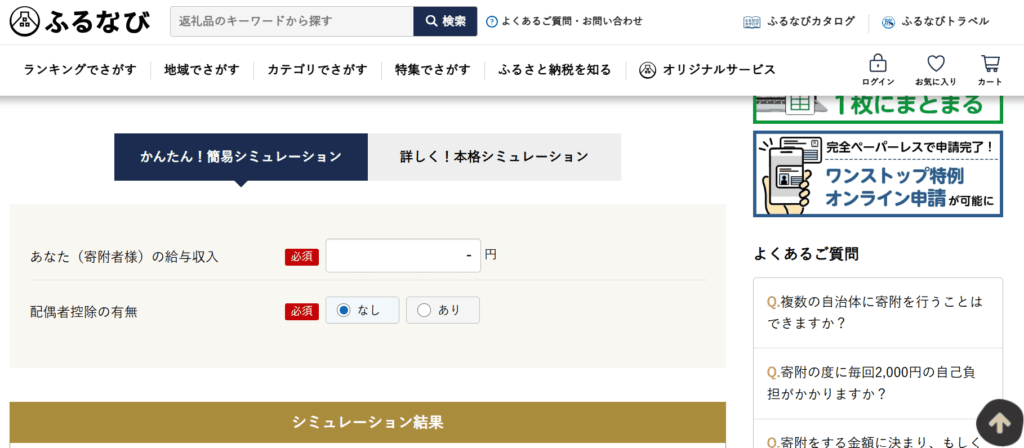Image resolution: width=1024 pixels, height=448 pixels.
Task: Select the あり radio button
Action: click(x=424, y=310)
